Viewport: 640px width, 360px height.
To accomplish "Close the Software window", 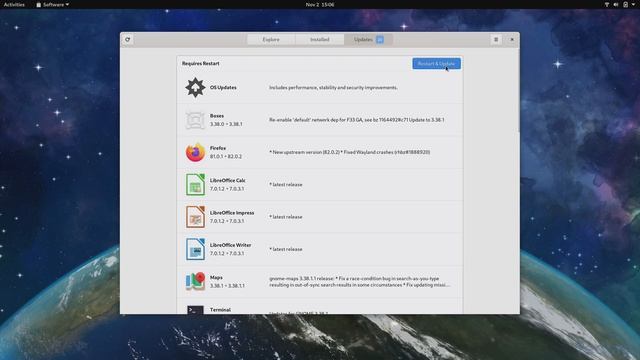I will (512, 40).
